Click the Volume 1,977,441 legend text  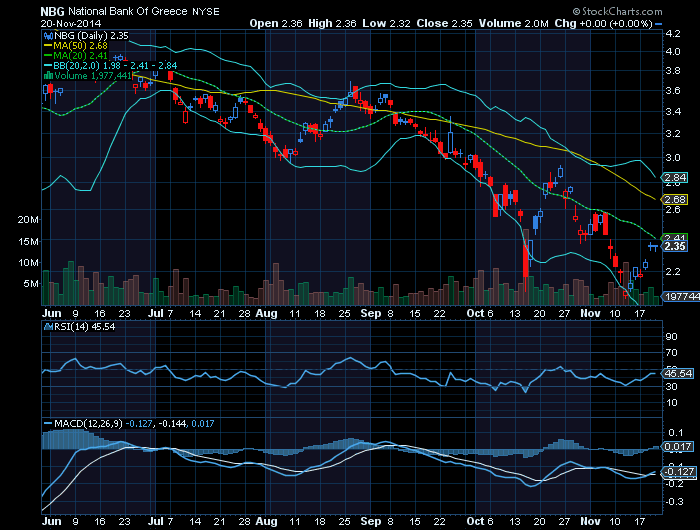[x=93, y=75]
